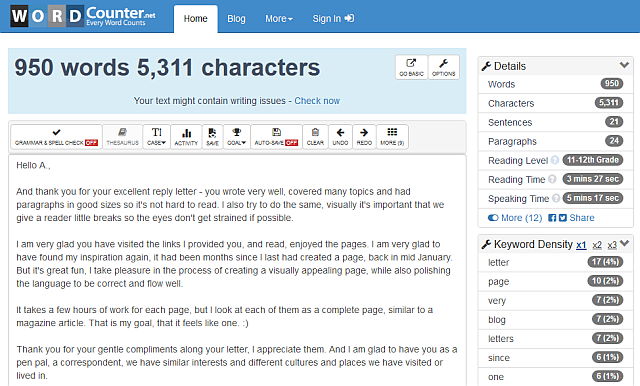
Task: Open the More (9) tools grid
Action: [x=392, y=137]
